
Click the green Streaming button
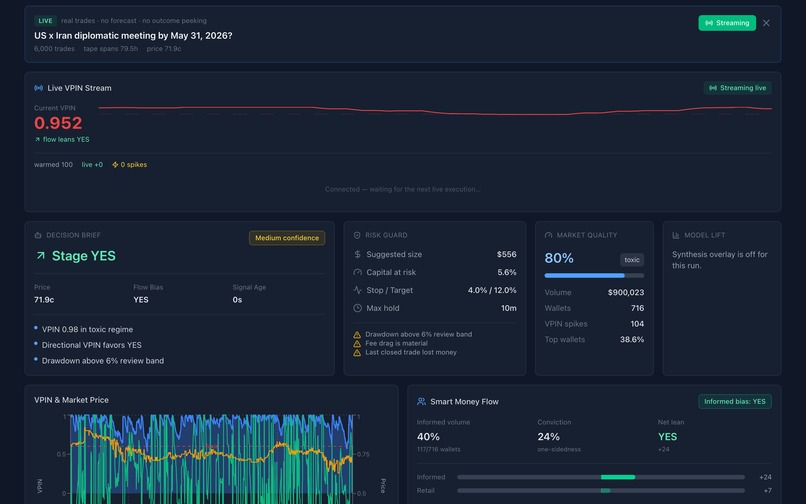727,23
